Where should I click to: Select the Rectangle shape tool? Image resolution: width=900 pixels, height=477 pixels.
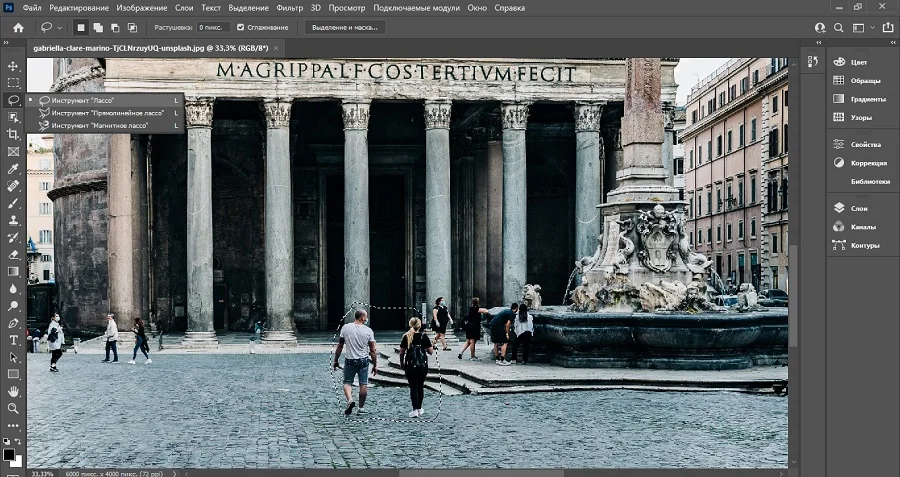click(x=13, y=374)
